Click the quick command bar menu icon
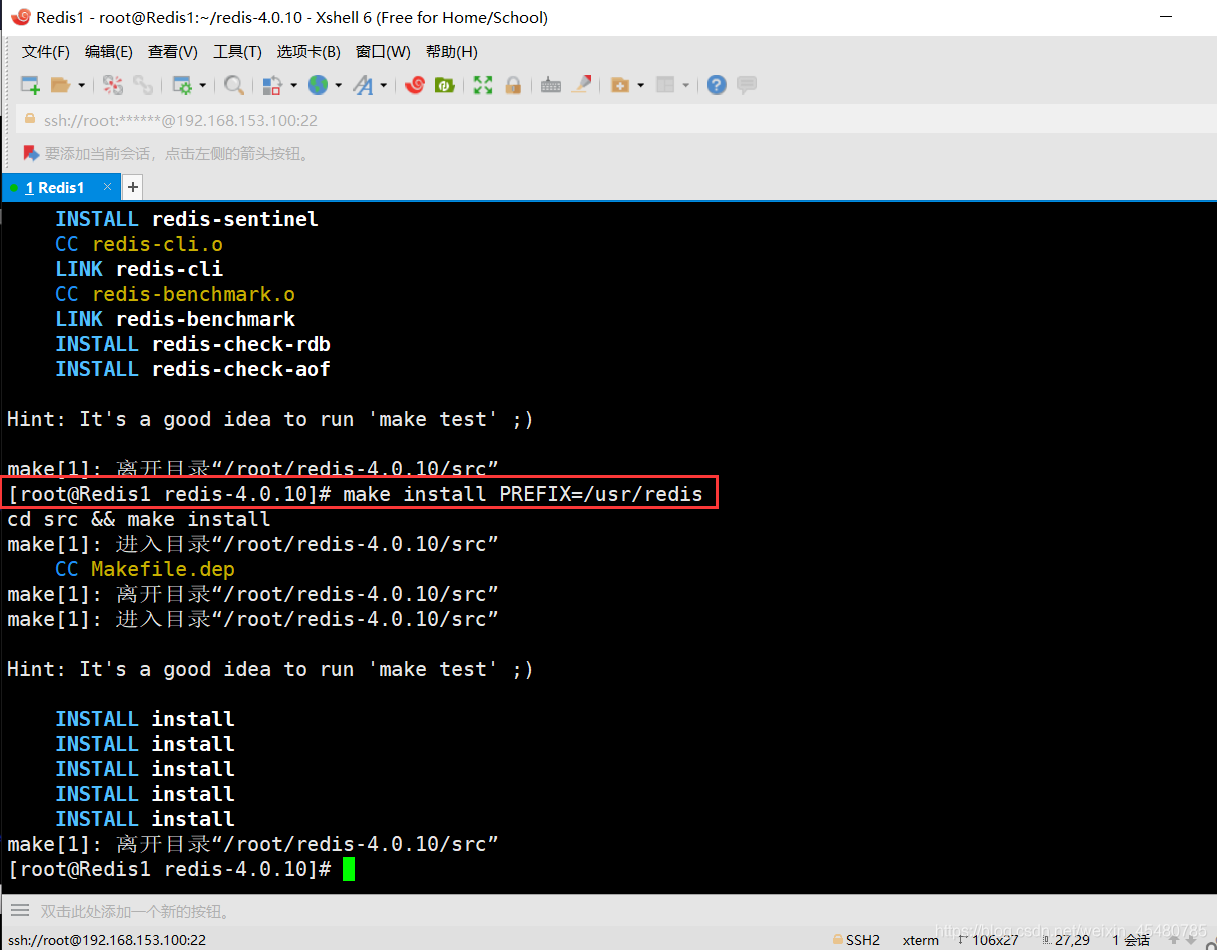The image size is (1217, 950). pos(20,911)
